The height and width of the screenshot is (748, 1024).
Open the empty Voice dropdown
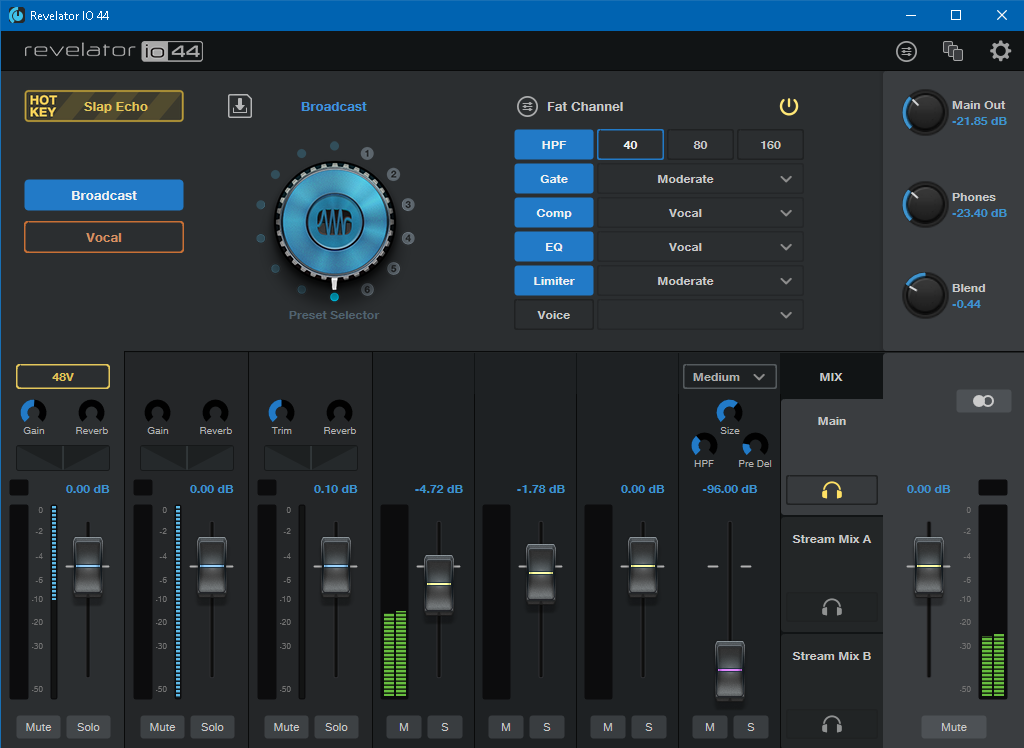tap(700, 314)
